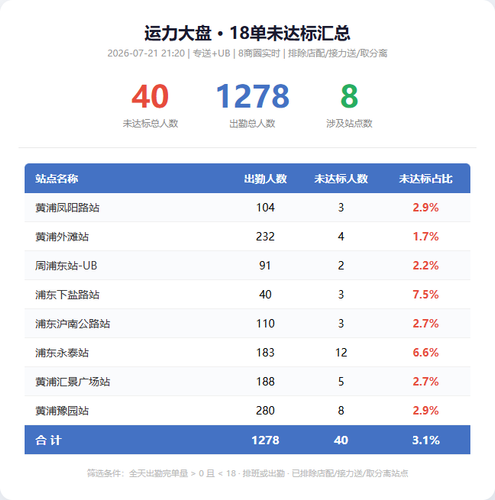Viewport: 495px width, 500px height.
Task: Click the red number 40 summary
Action: (150, 96)
